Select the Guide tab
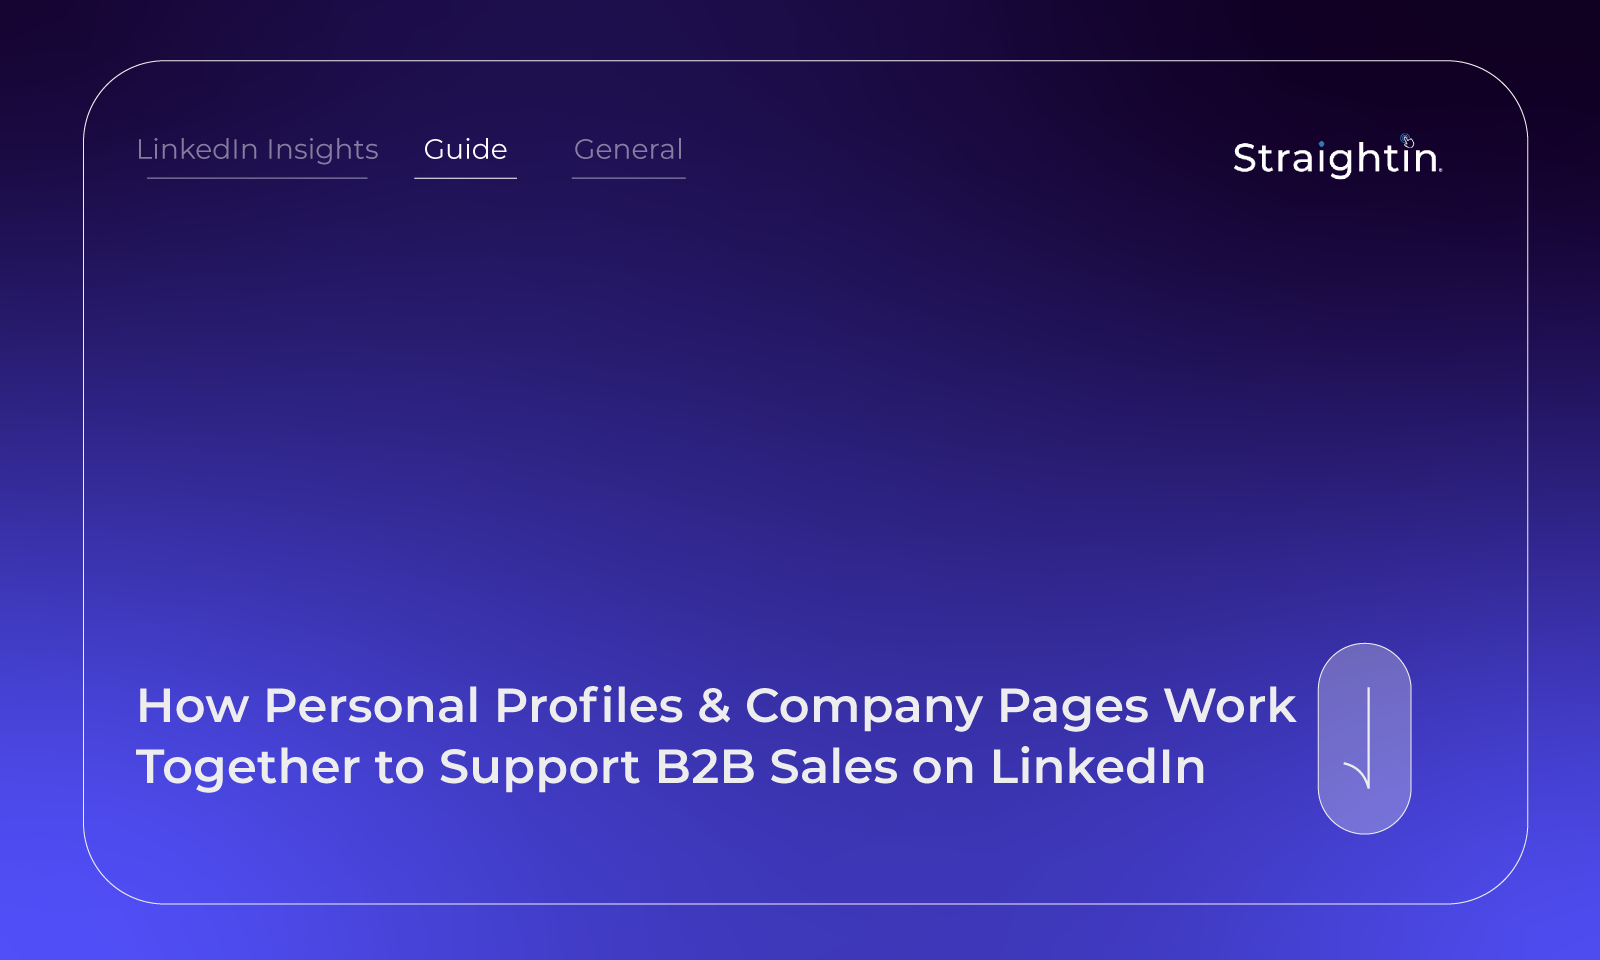Screen dimensions: 1600x960 click(465, 149)
